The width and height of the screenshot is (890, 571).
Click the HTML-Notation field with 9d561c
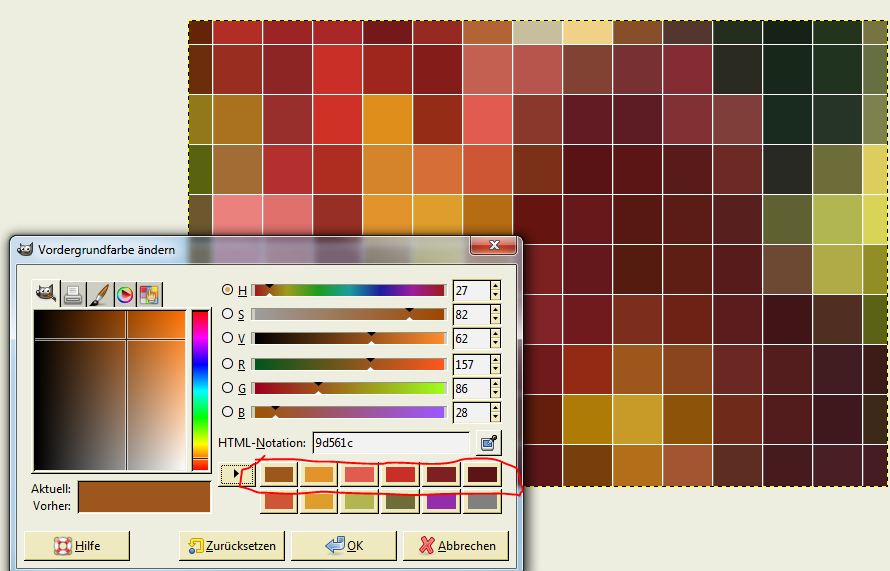tap(391, 443)
